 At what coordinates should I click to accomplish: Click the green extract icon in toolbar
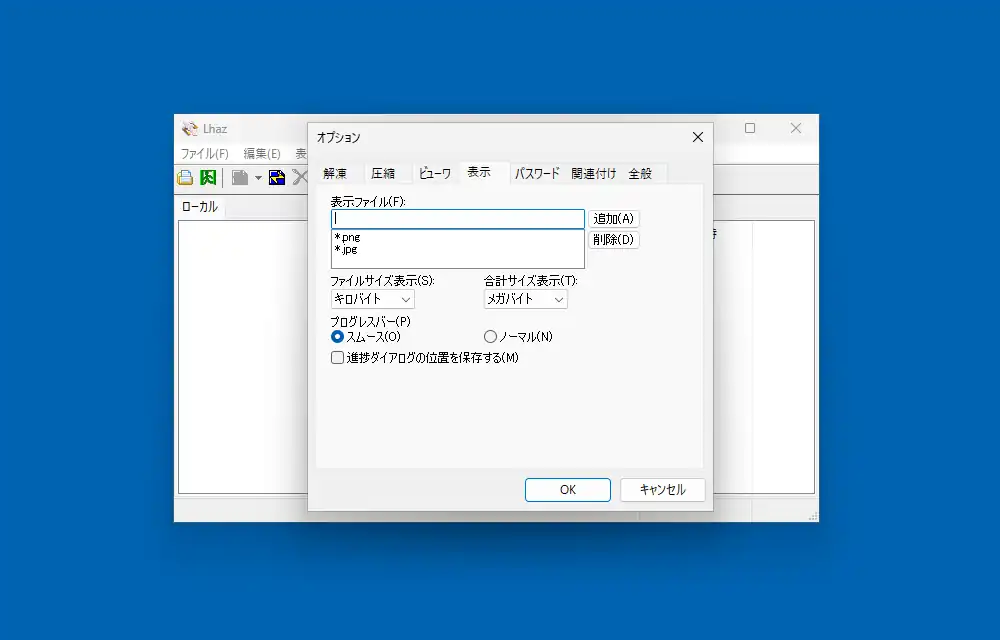[208, 178]
